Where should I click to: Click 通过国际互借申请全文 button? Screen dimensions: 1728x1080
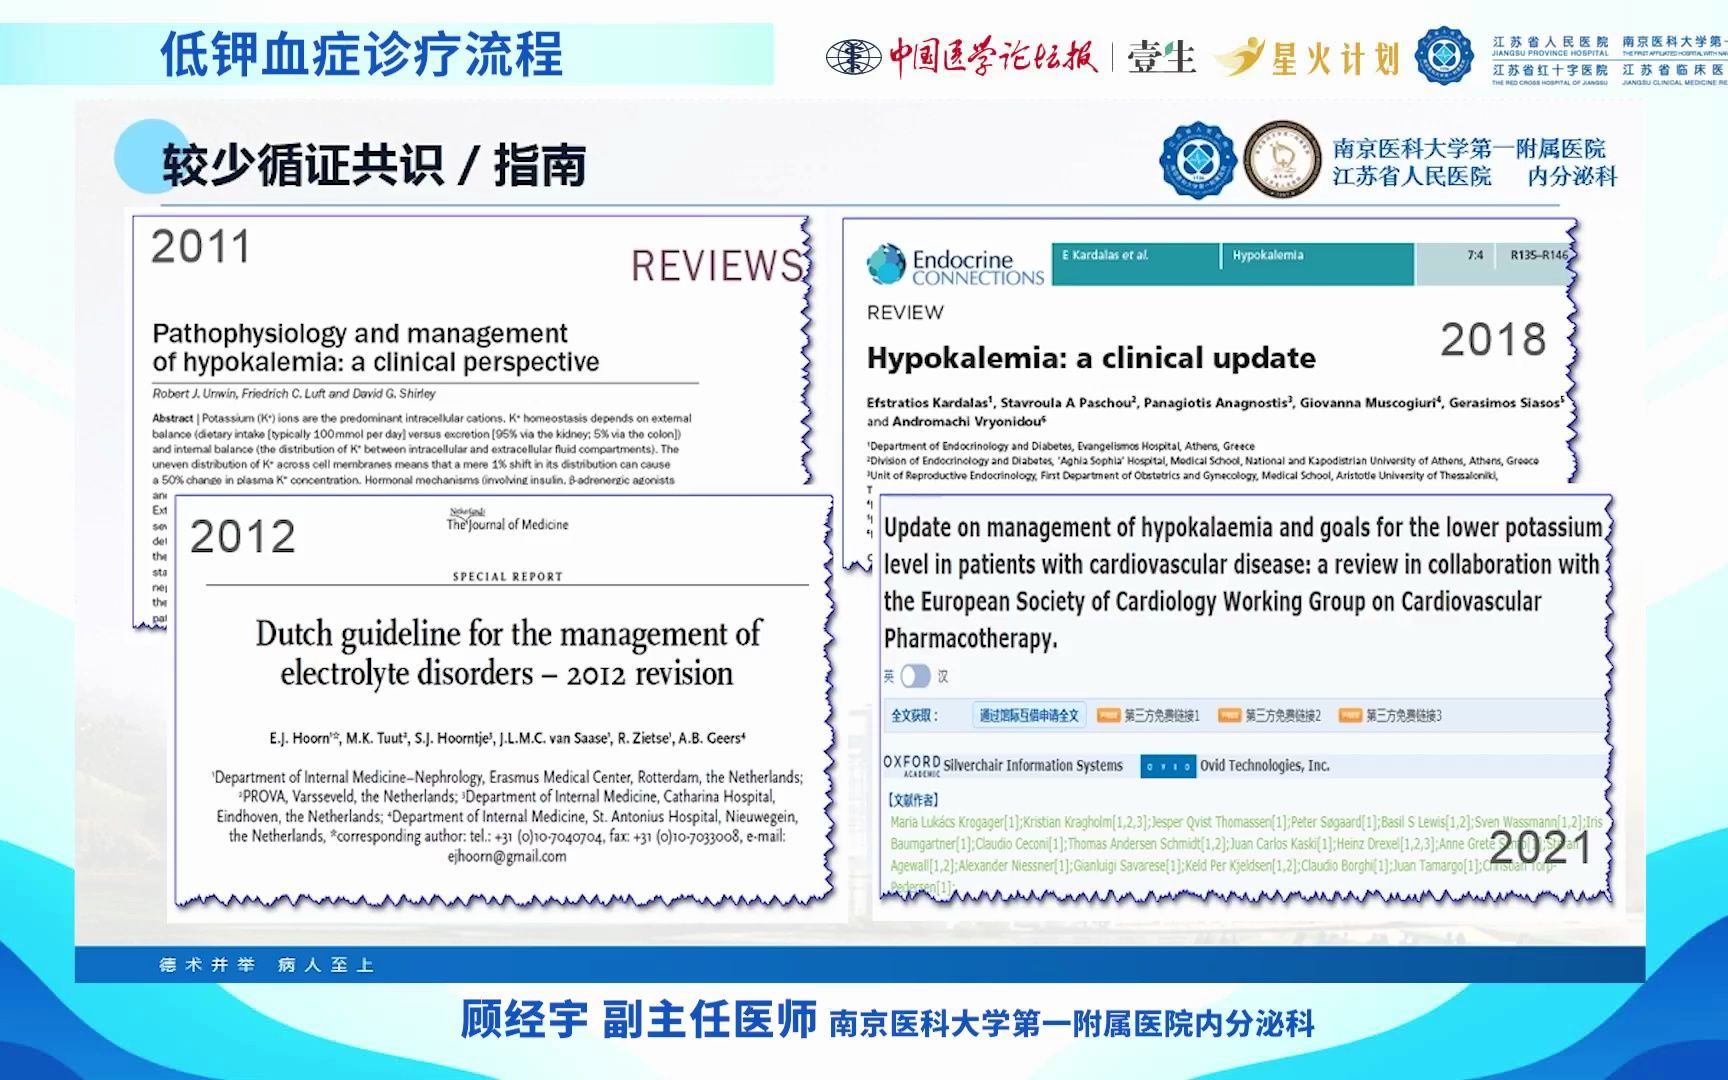click(x=1029, y=715)
